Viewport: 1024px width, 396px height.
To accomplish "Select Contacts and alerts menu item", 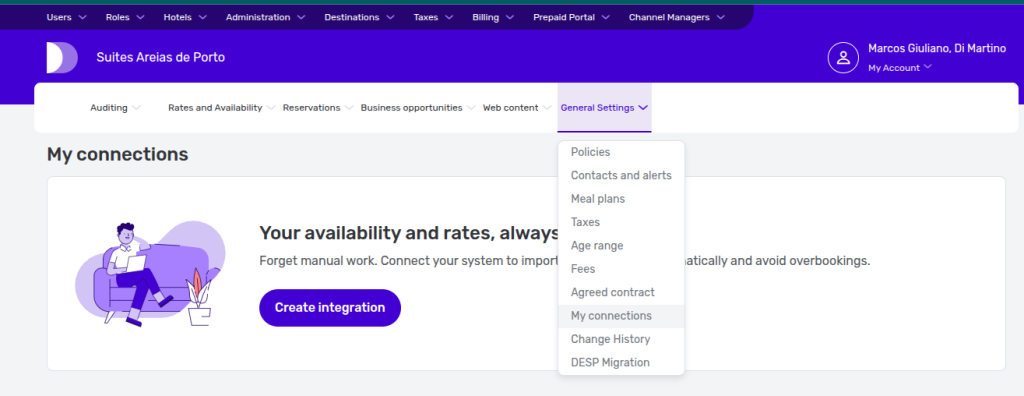I will point(621,176).
